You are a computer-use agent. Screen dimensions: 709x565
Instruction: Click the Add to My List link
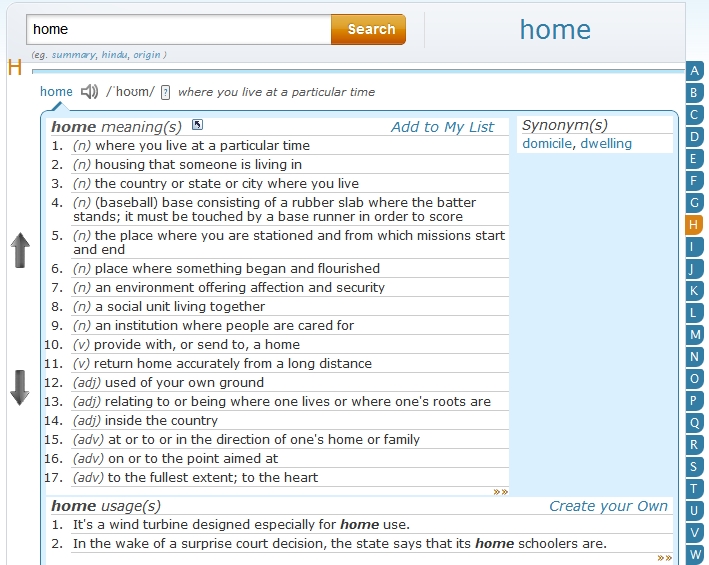click(442, 127)
